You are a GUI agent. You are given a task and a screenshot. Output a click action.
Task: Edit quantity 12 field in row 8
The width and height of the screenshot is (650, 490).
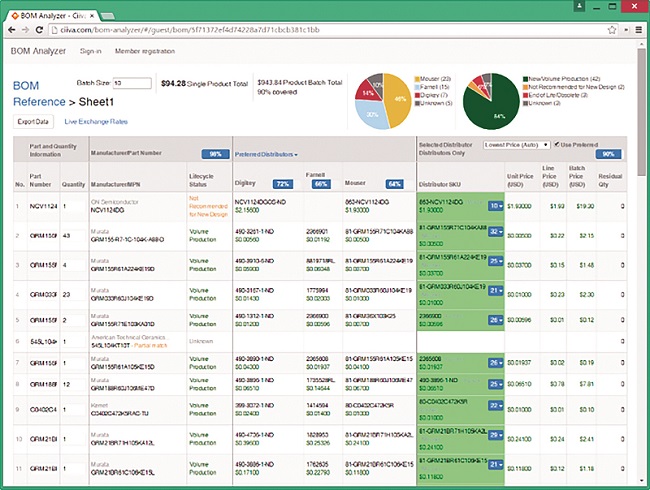[74, 384]
